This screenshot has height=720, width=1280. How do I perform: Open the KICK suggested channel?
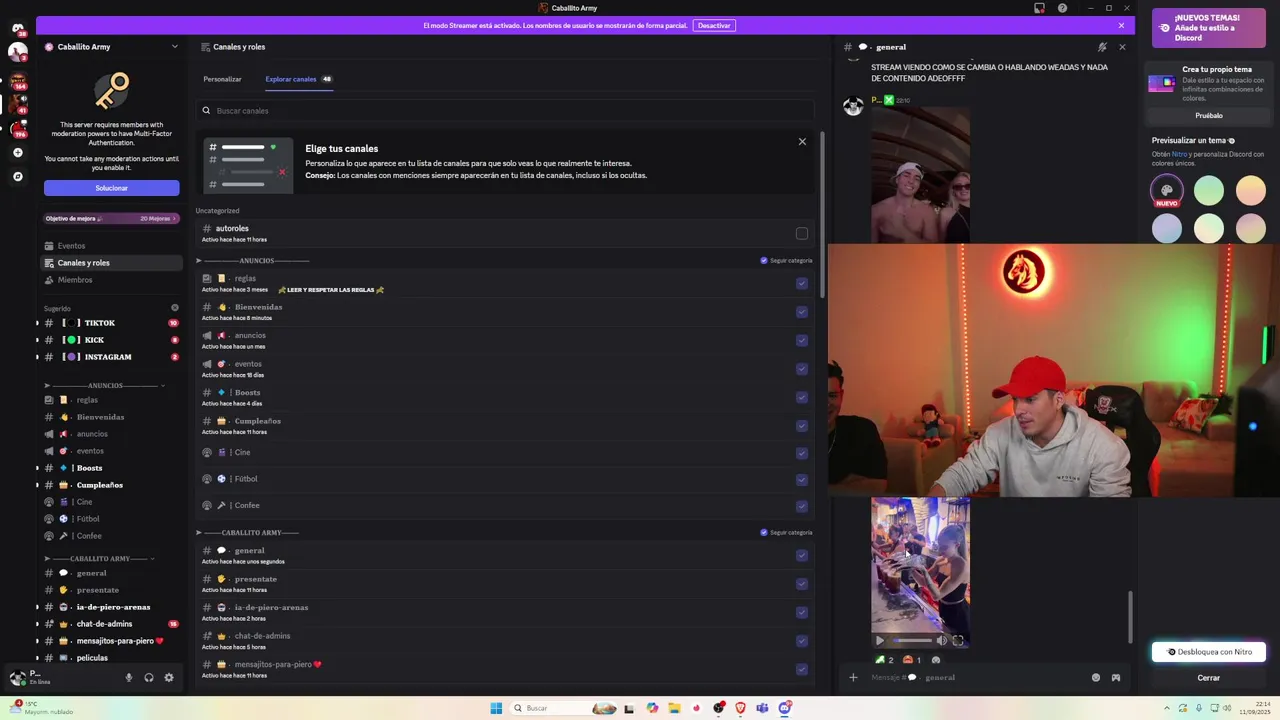pos(111,340)
